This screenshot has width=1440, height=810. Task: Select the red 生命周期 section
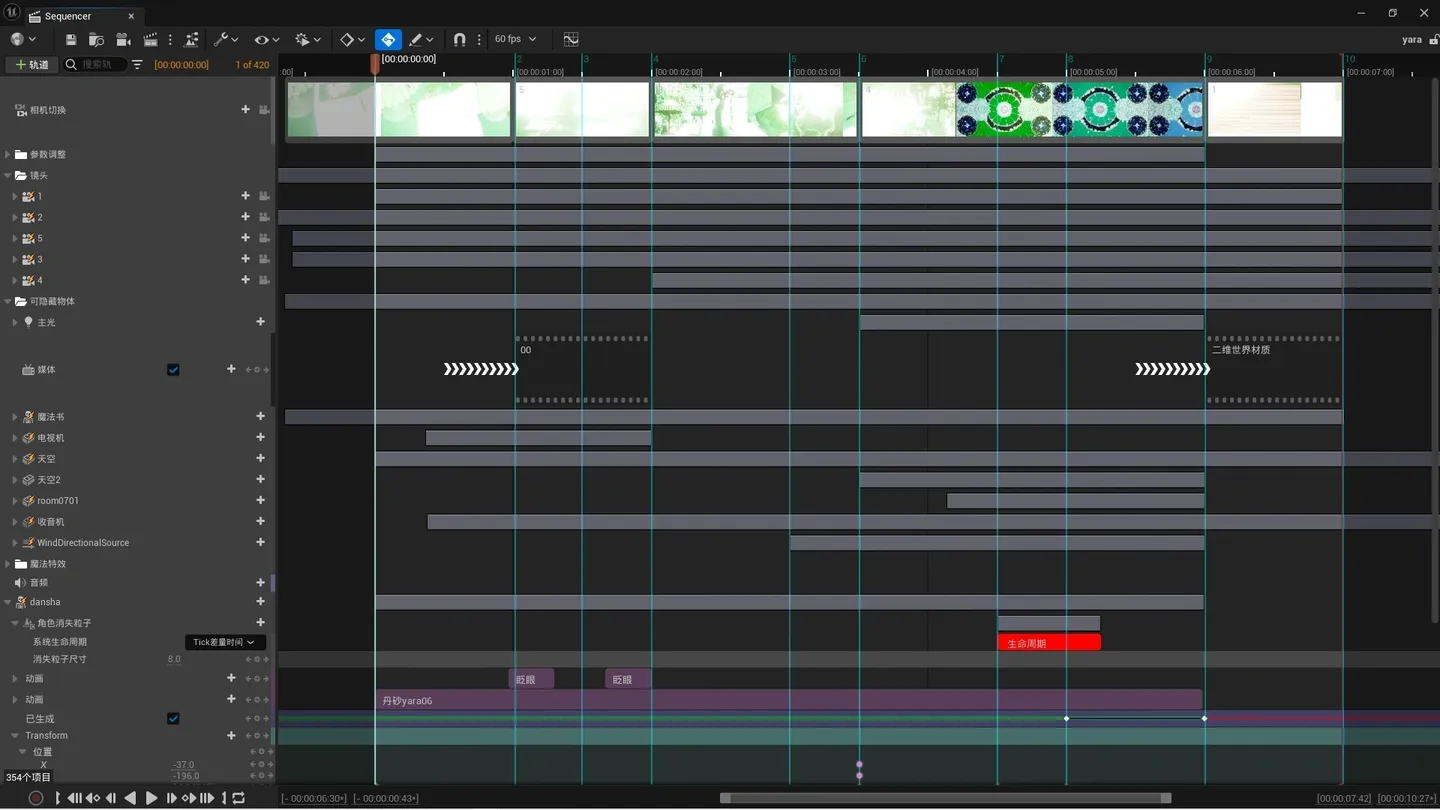point(1049,643)
